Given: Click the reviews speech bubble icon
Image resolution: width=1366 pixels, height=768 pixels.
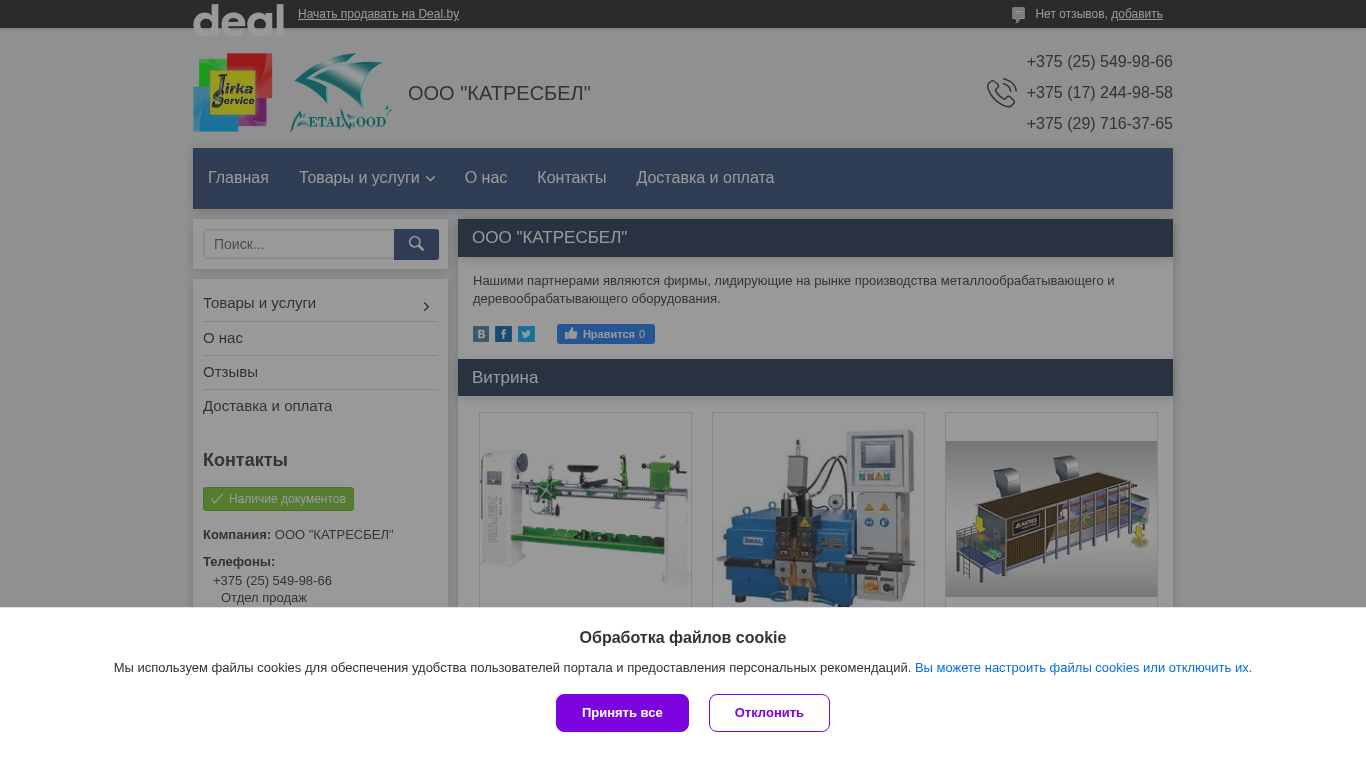Looking at the screenshot, I should (x=1018, y=15).
